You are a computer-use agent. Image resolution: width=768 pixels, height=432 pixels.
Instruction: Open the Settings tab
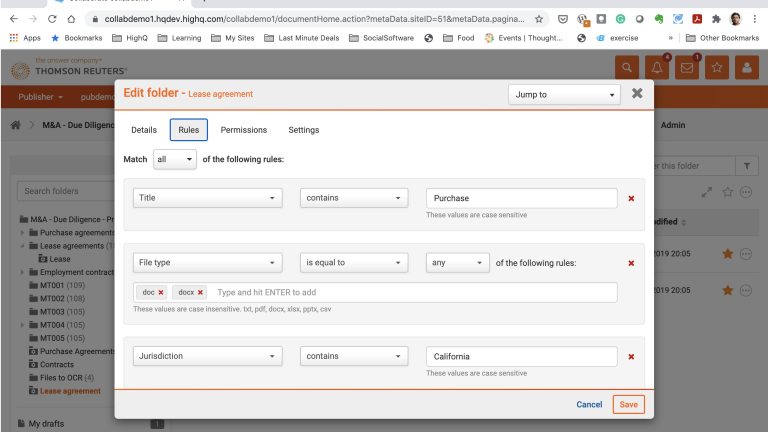pos(303,130)
